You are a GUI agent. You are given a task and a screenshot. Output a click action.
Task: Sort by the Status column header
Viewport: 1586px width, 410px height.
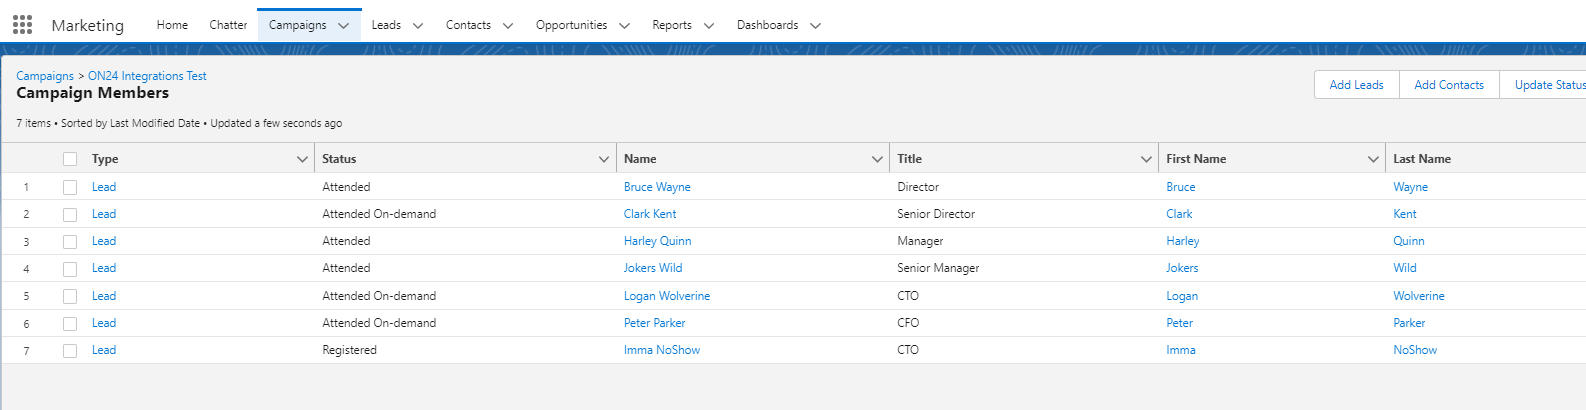pos(339,159)
